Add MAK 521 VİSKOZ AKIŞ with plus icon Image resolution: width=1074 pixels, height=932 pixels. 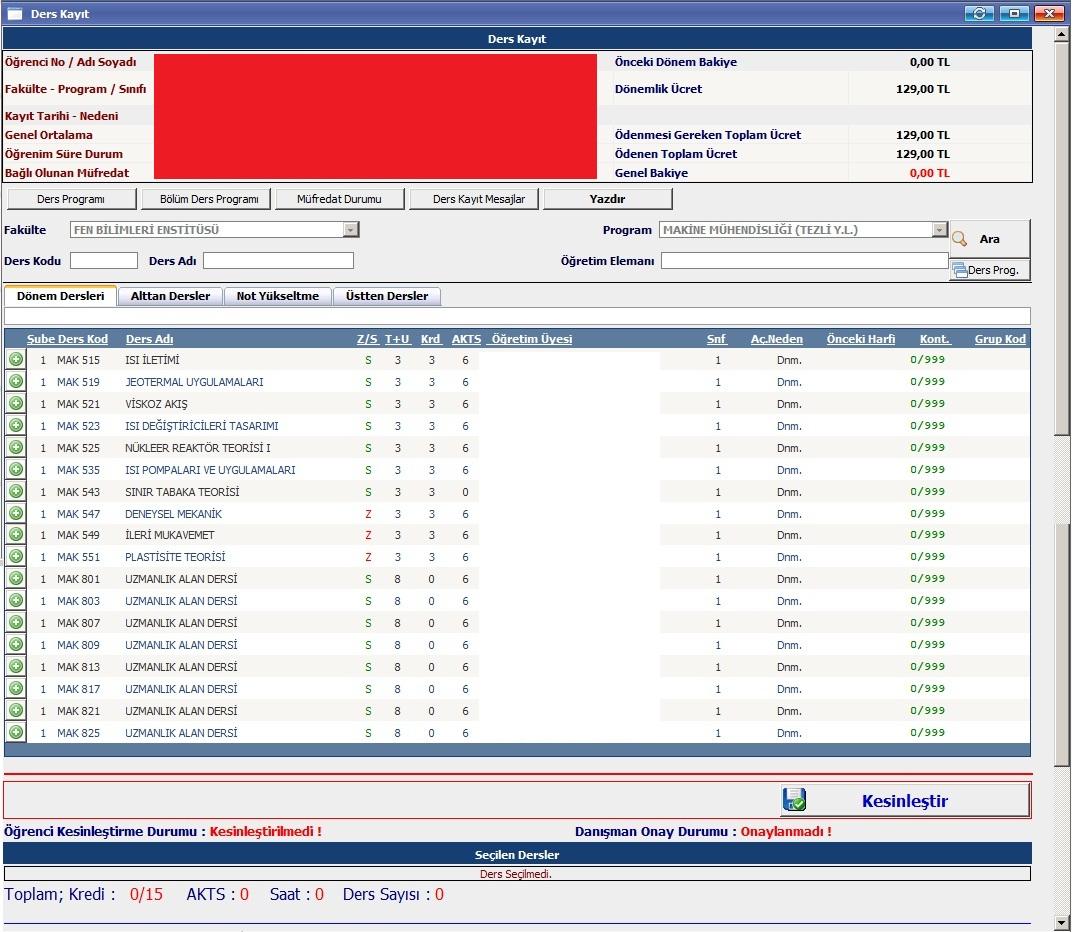pyautogui.click(x=15, y=403)
